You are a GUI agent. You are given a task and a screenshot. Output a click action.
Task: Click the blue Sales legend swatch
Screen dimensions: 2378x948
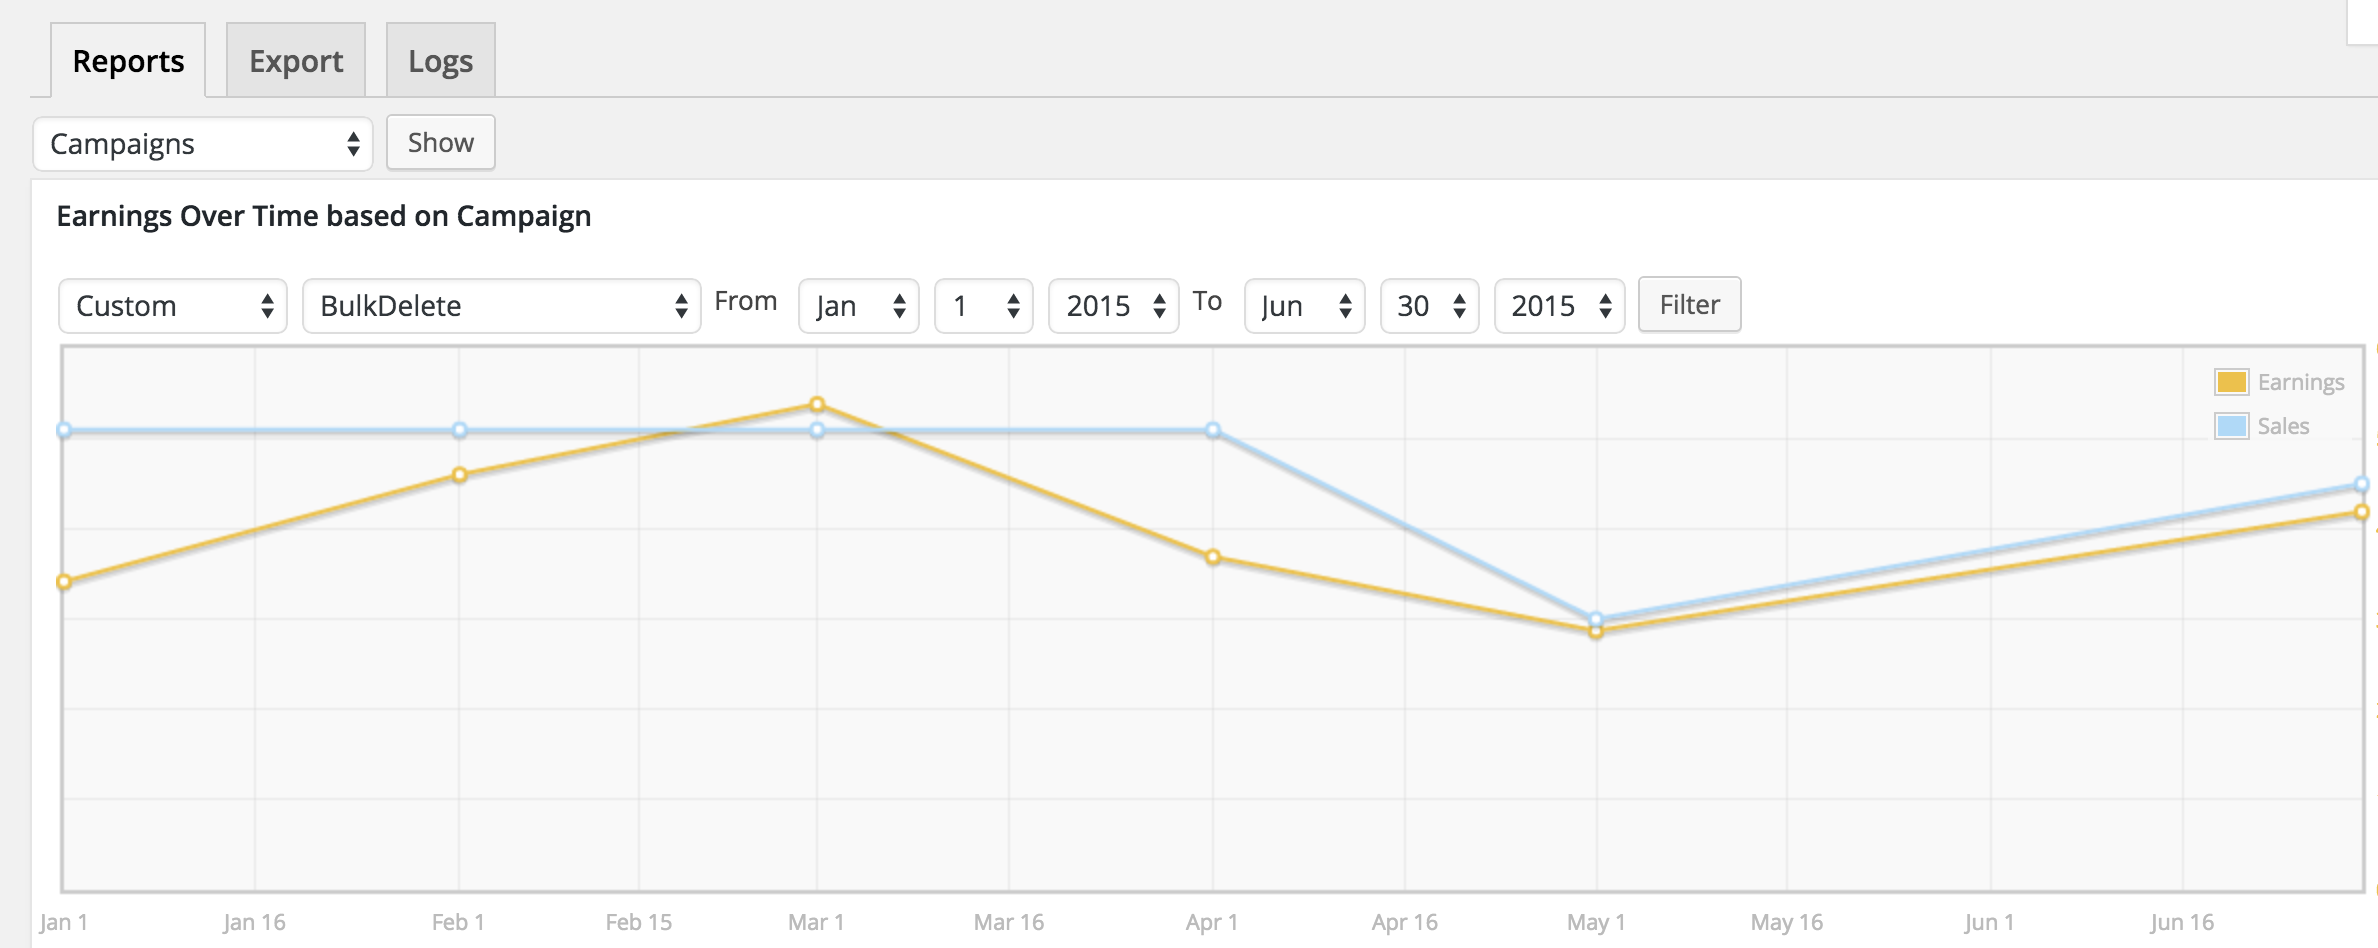click(2231, 426)
